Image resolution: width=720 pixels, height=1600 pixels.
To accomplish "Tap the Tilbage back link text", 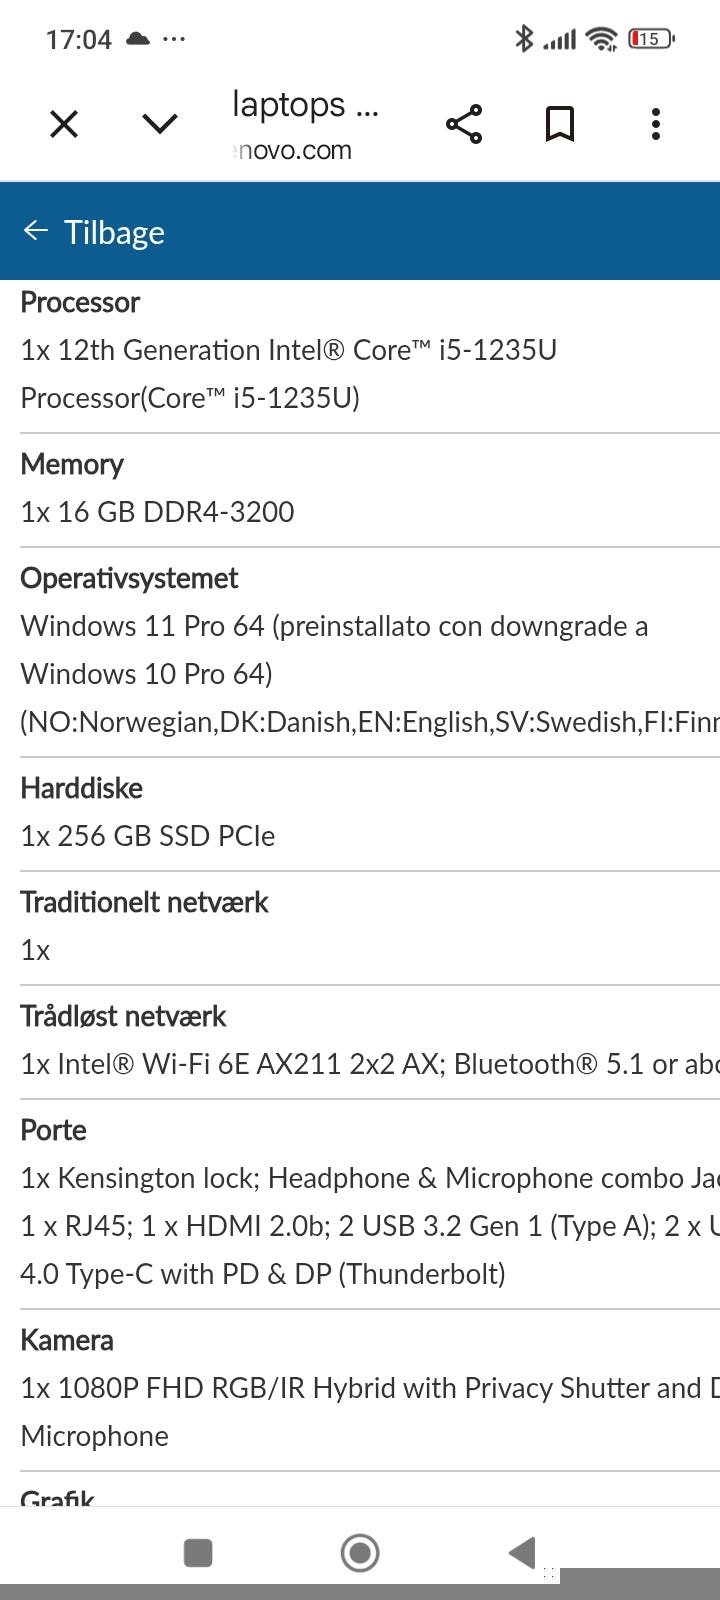I will tap(114, 232).
